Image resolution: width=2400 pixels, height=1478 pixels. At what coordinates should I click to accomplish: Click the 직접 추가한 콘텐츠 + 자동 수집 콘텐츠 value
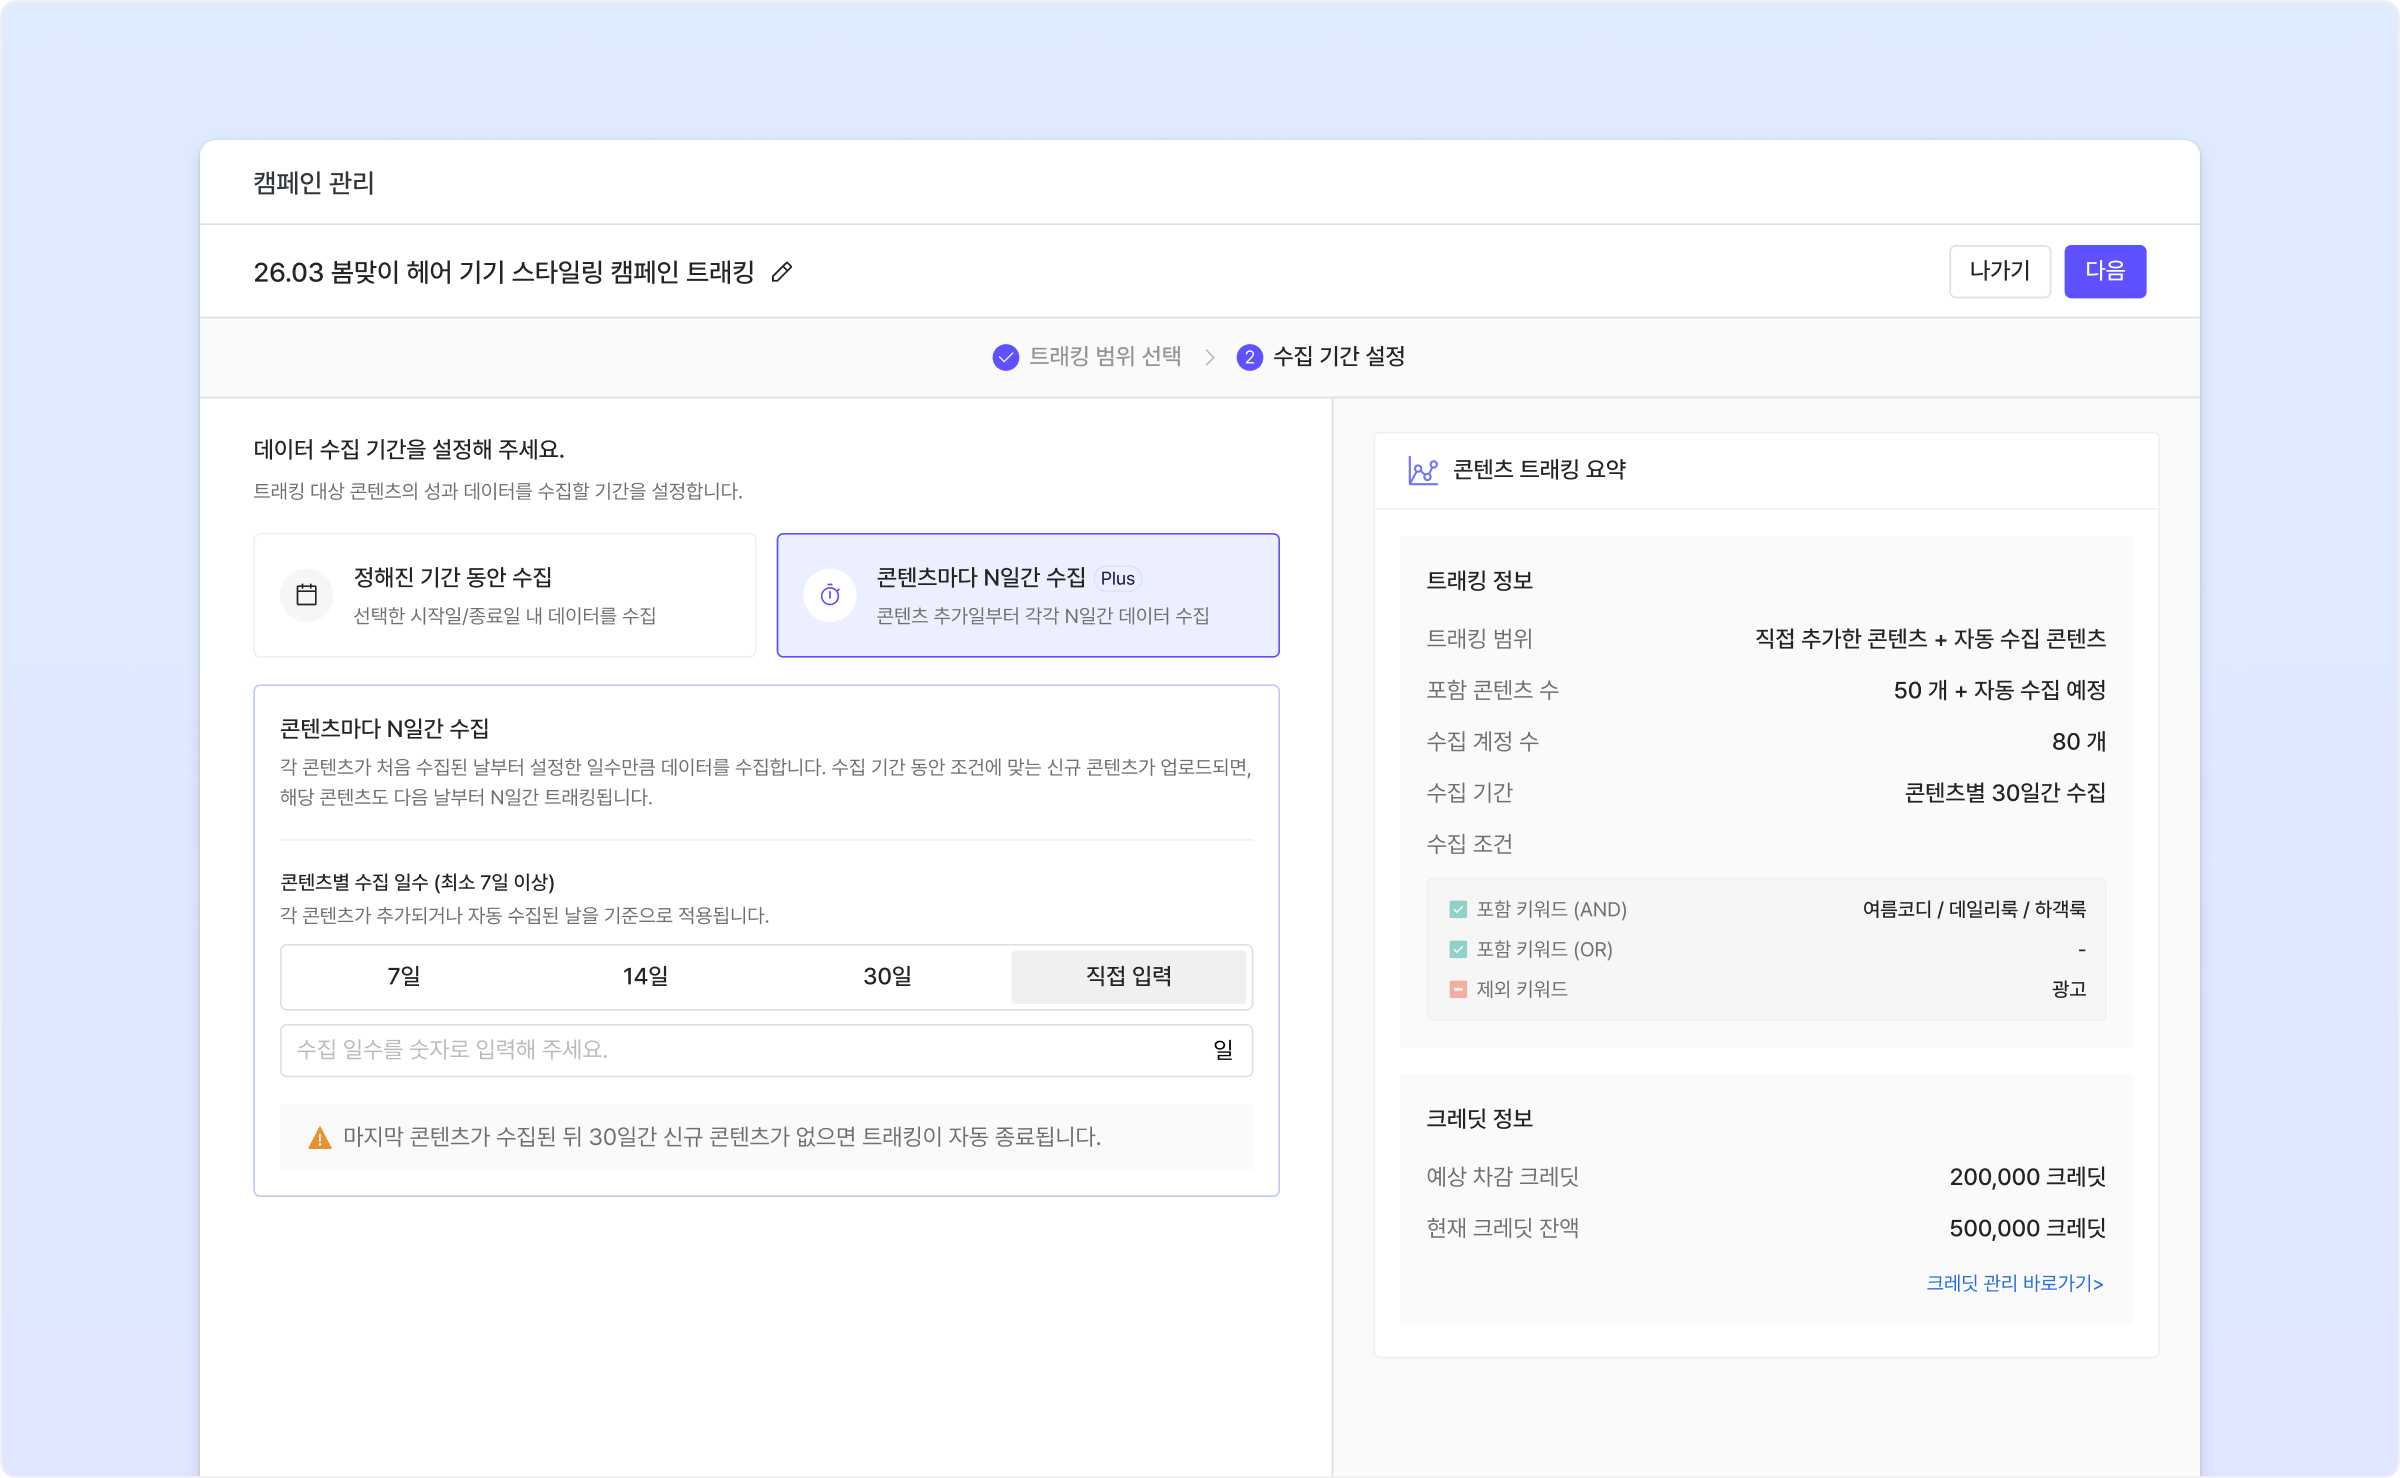(1931, 639)
